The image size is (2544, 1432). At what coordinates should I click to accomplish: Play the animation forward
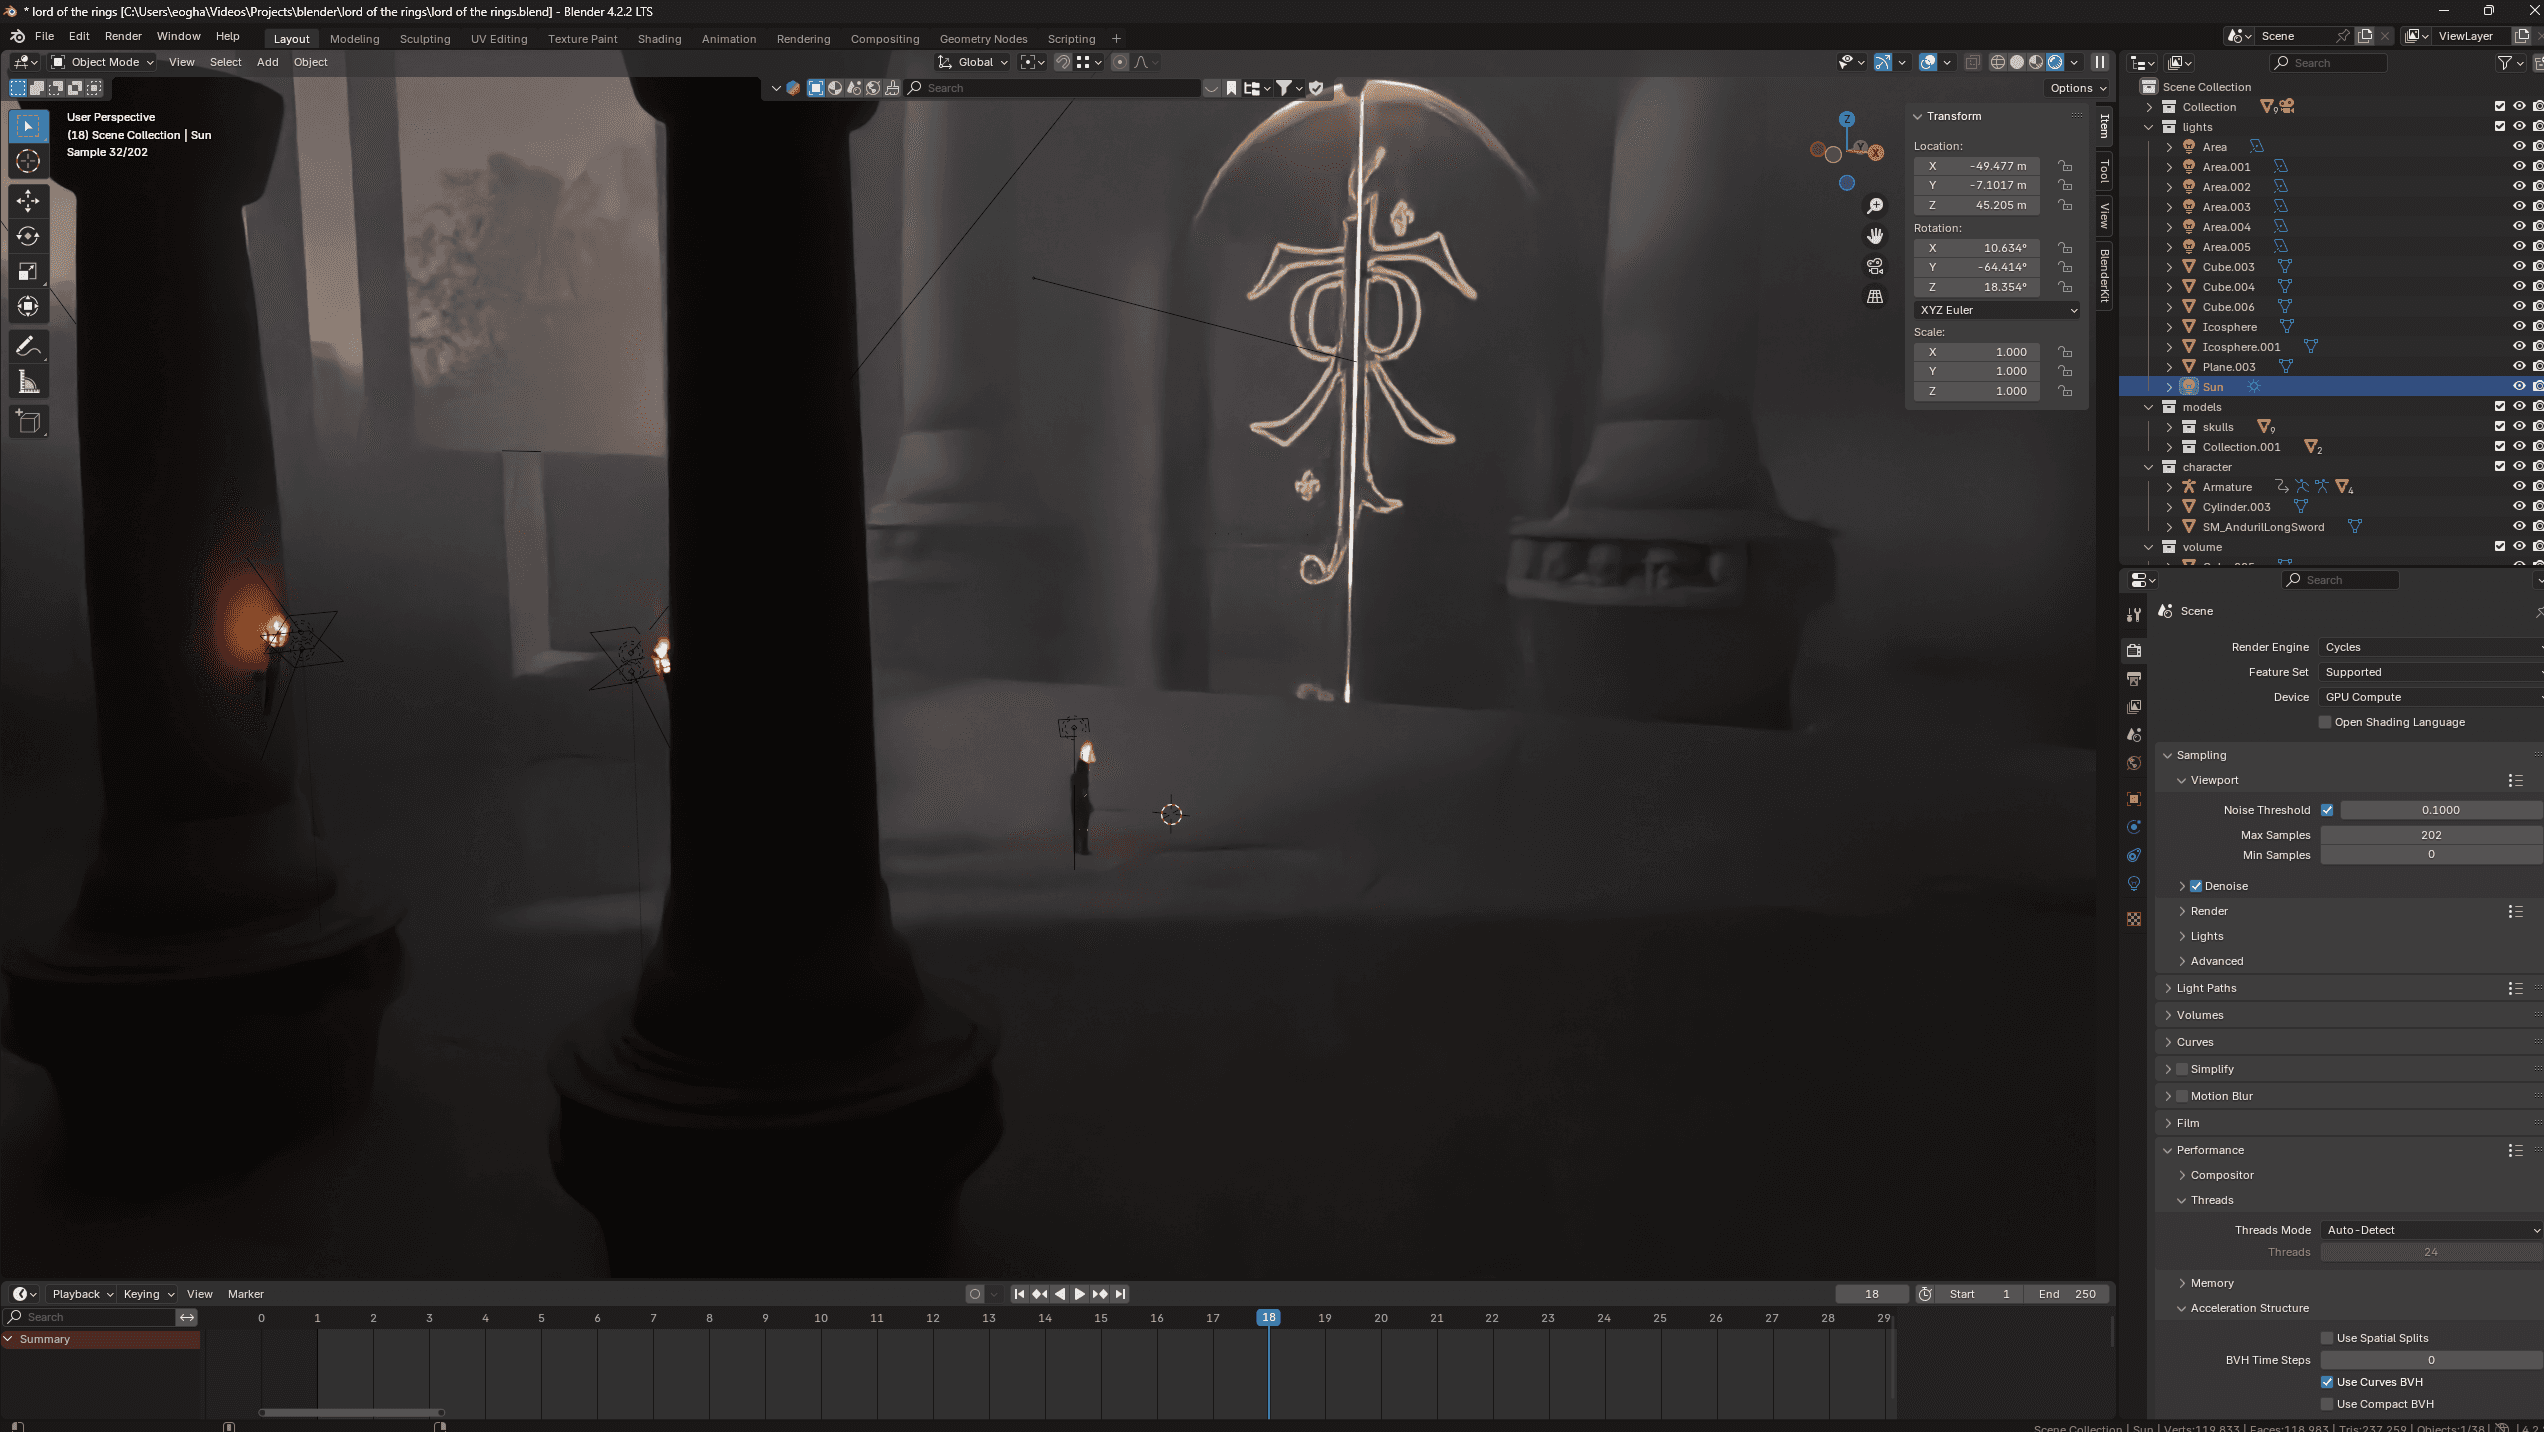point(1080,1294)
